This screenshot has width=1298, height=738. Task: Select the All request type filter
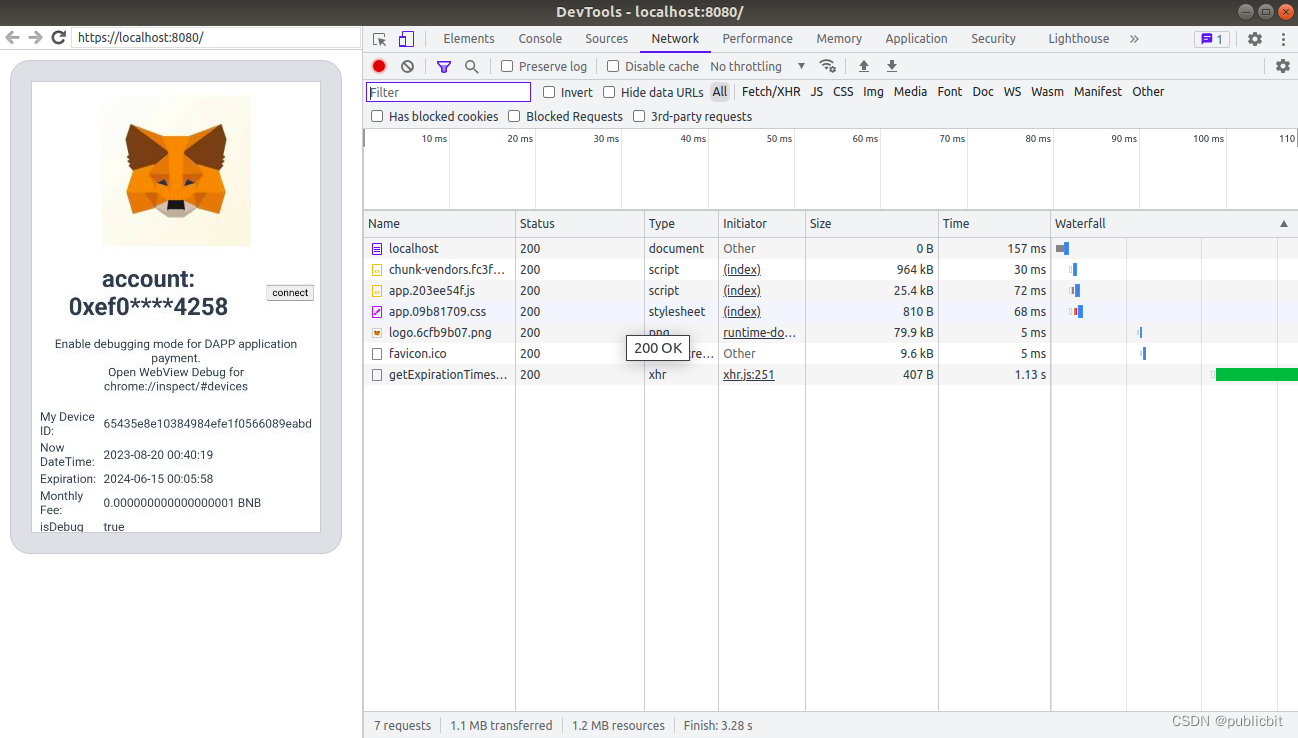tap(720, 92)
